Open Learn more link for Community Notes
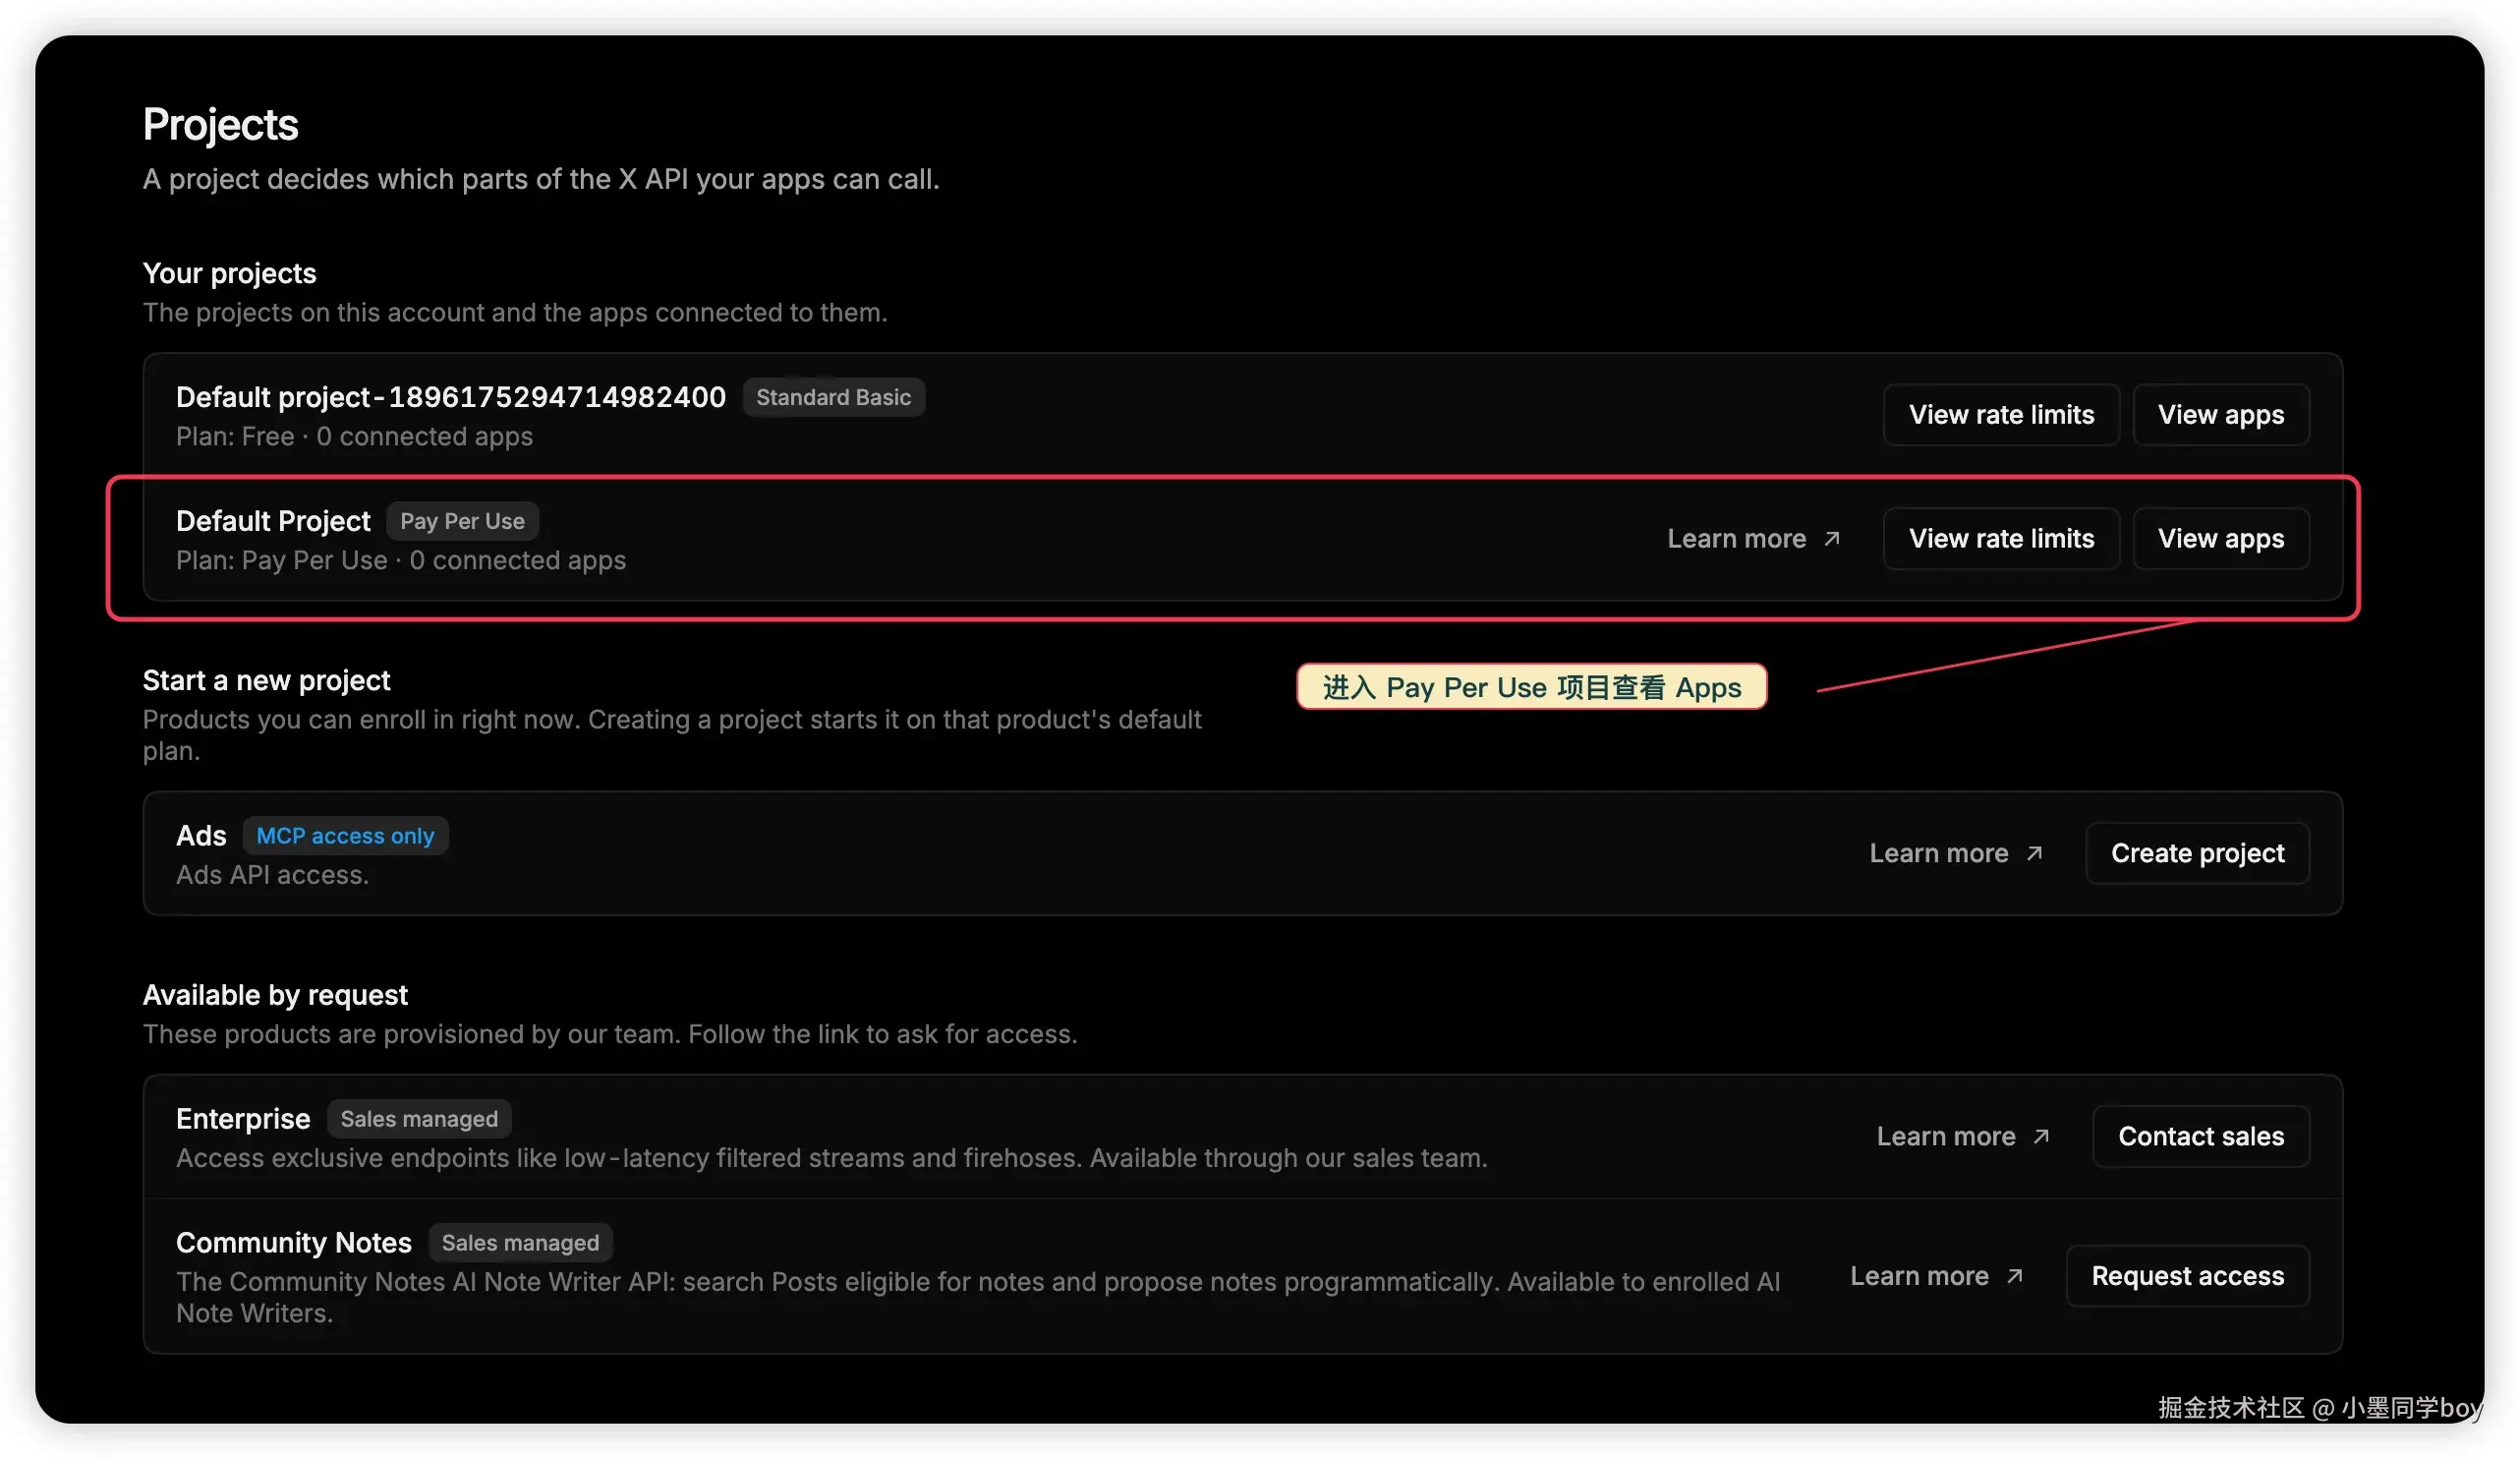Image resolution: width=2520 pixels, height=1459 pixels. coord(1919,1276)
